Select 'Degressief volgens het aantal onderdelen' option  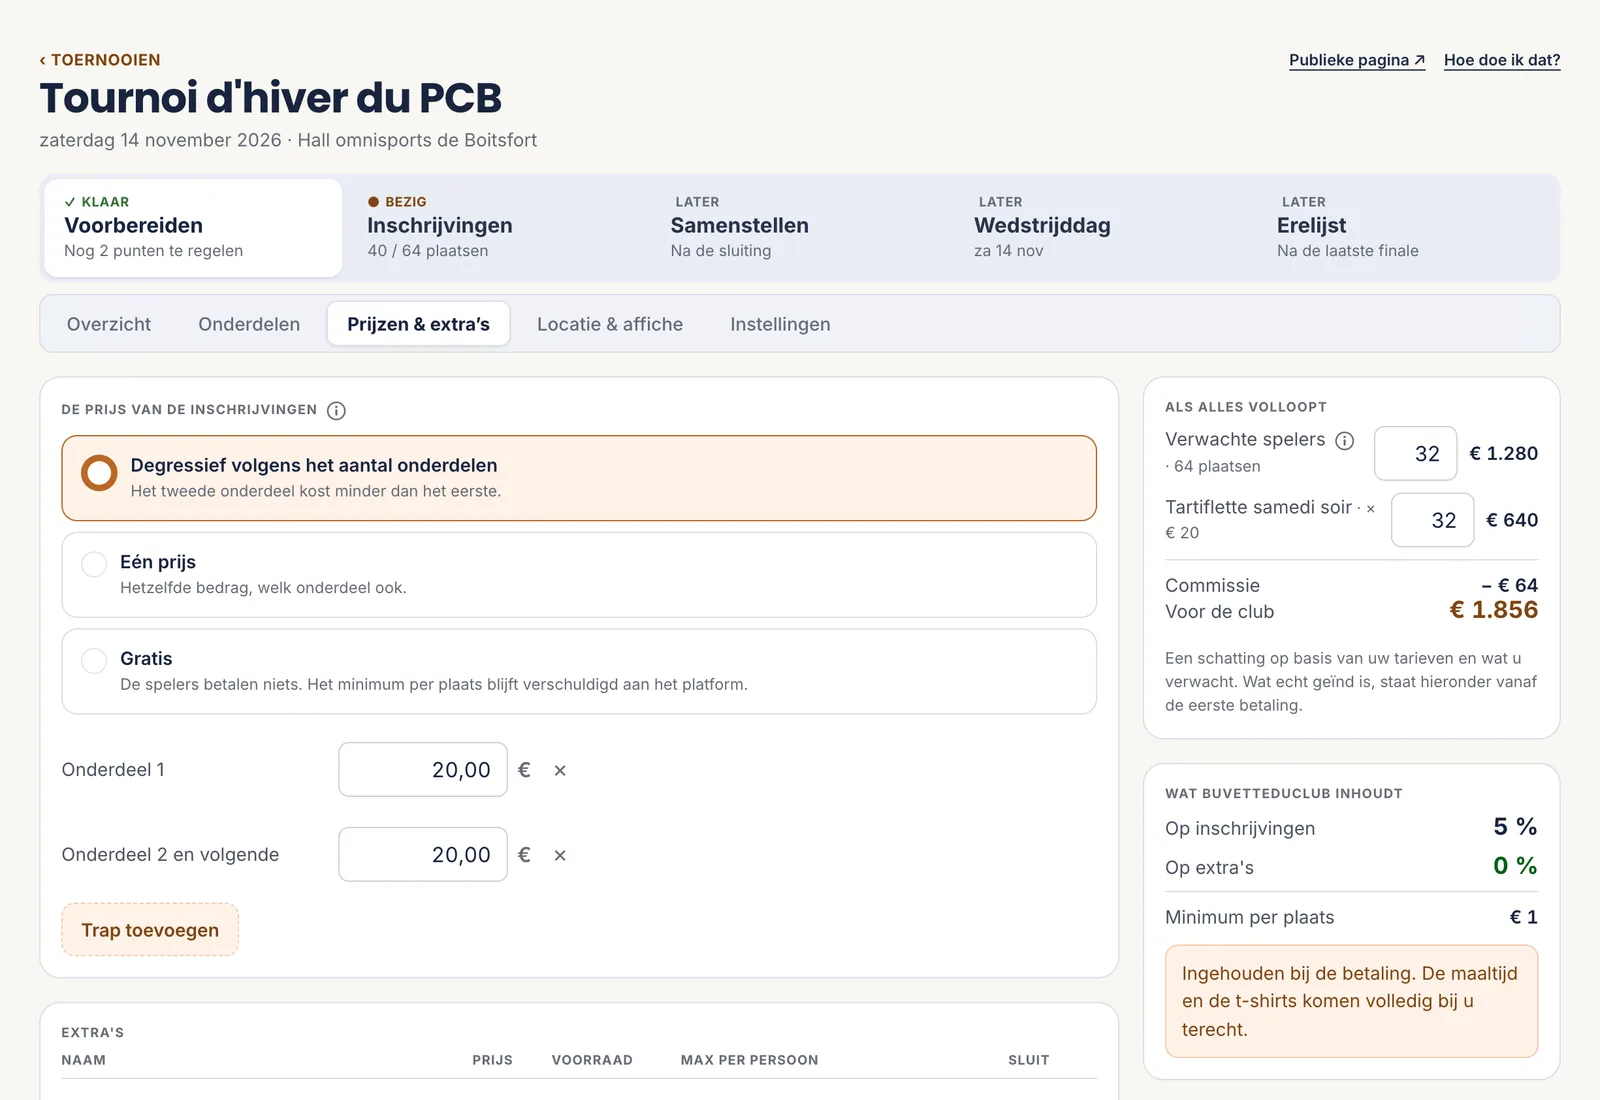click(x=579, y=478)
